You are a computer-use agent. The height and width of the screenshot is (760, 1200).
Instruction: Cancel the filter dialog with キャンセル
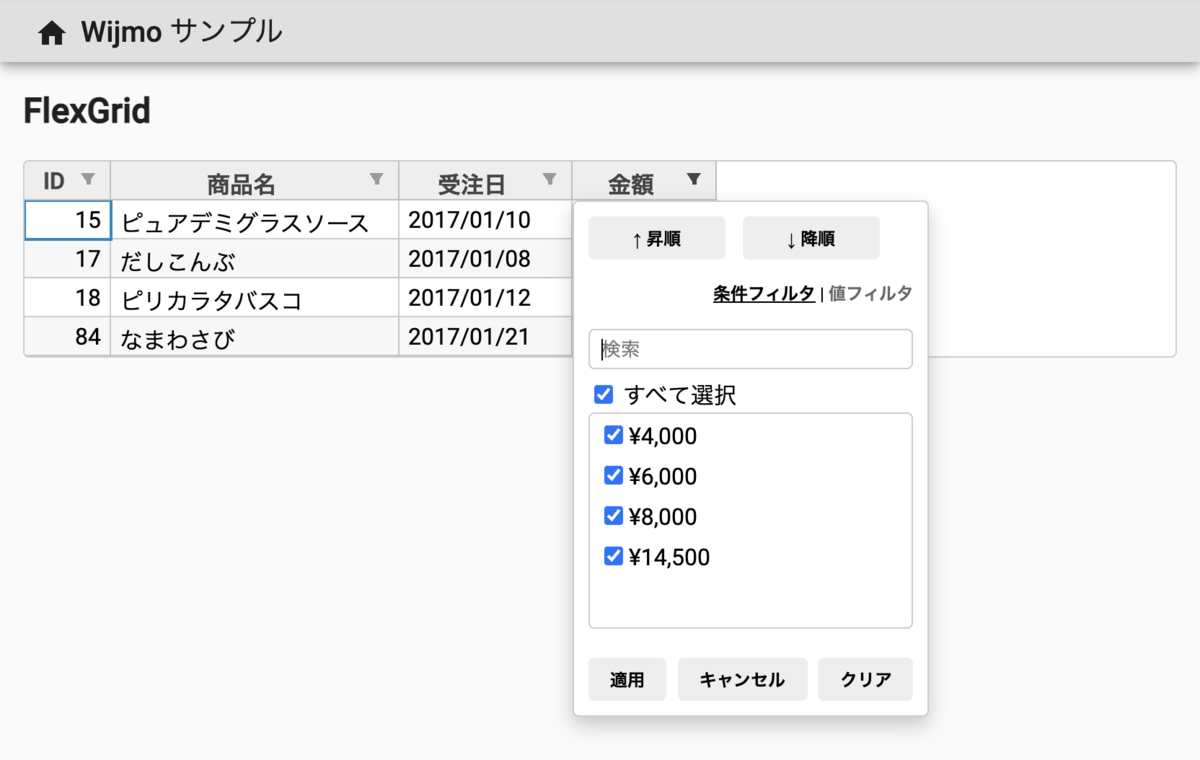(742, 679)
